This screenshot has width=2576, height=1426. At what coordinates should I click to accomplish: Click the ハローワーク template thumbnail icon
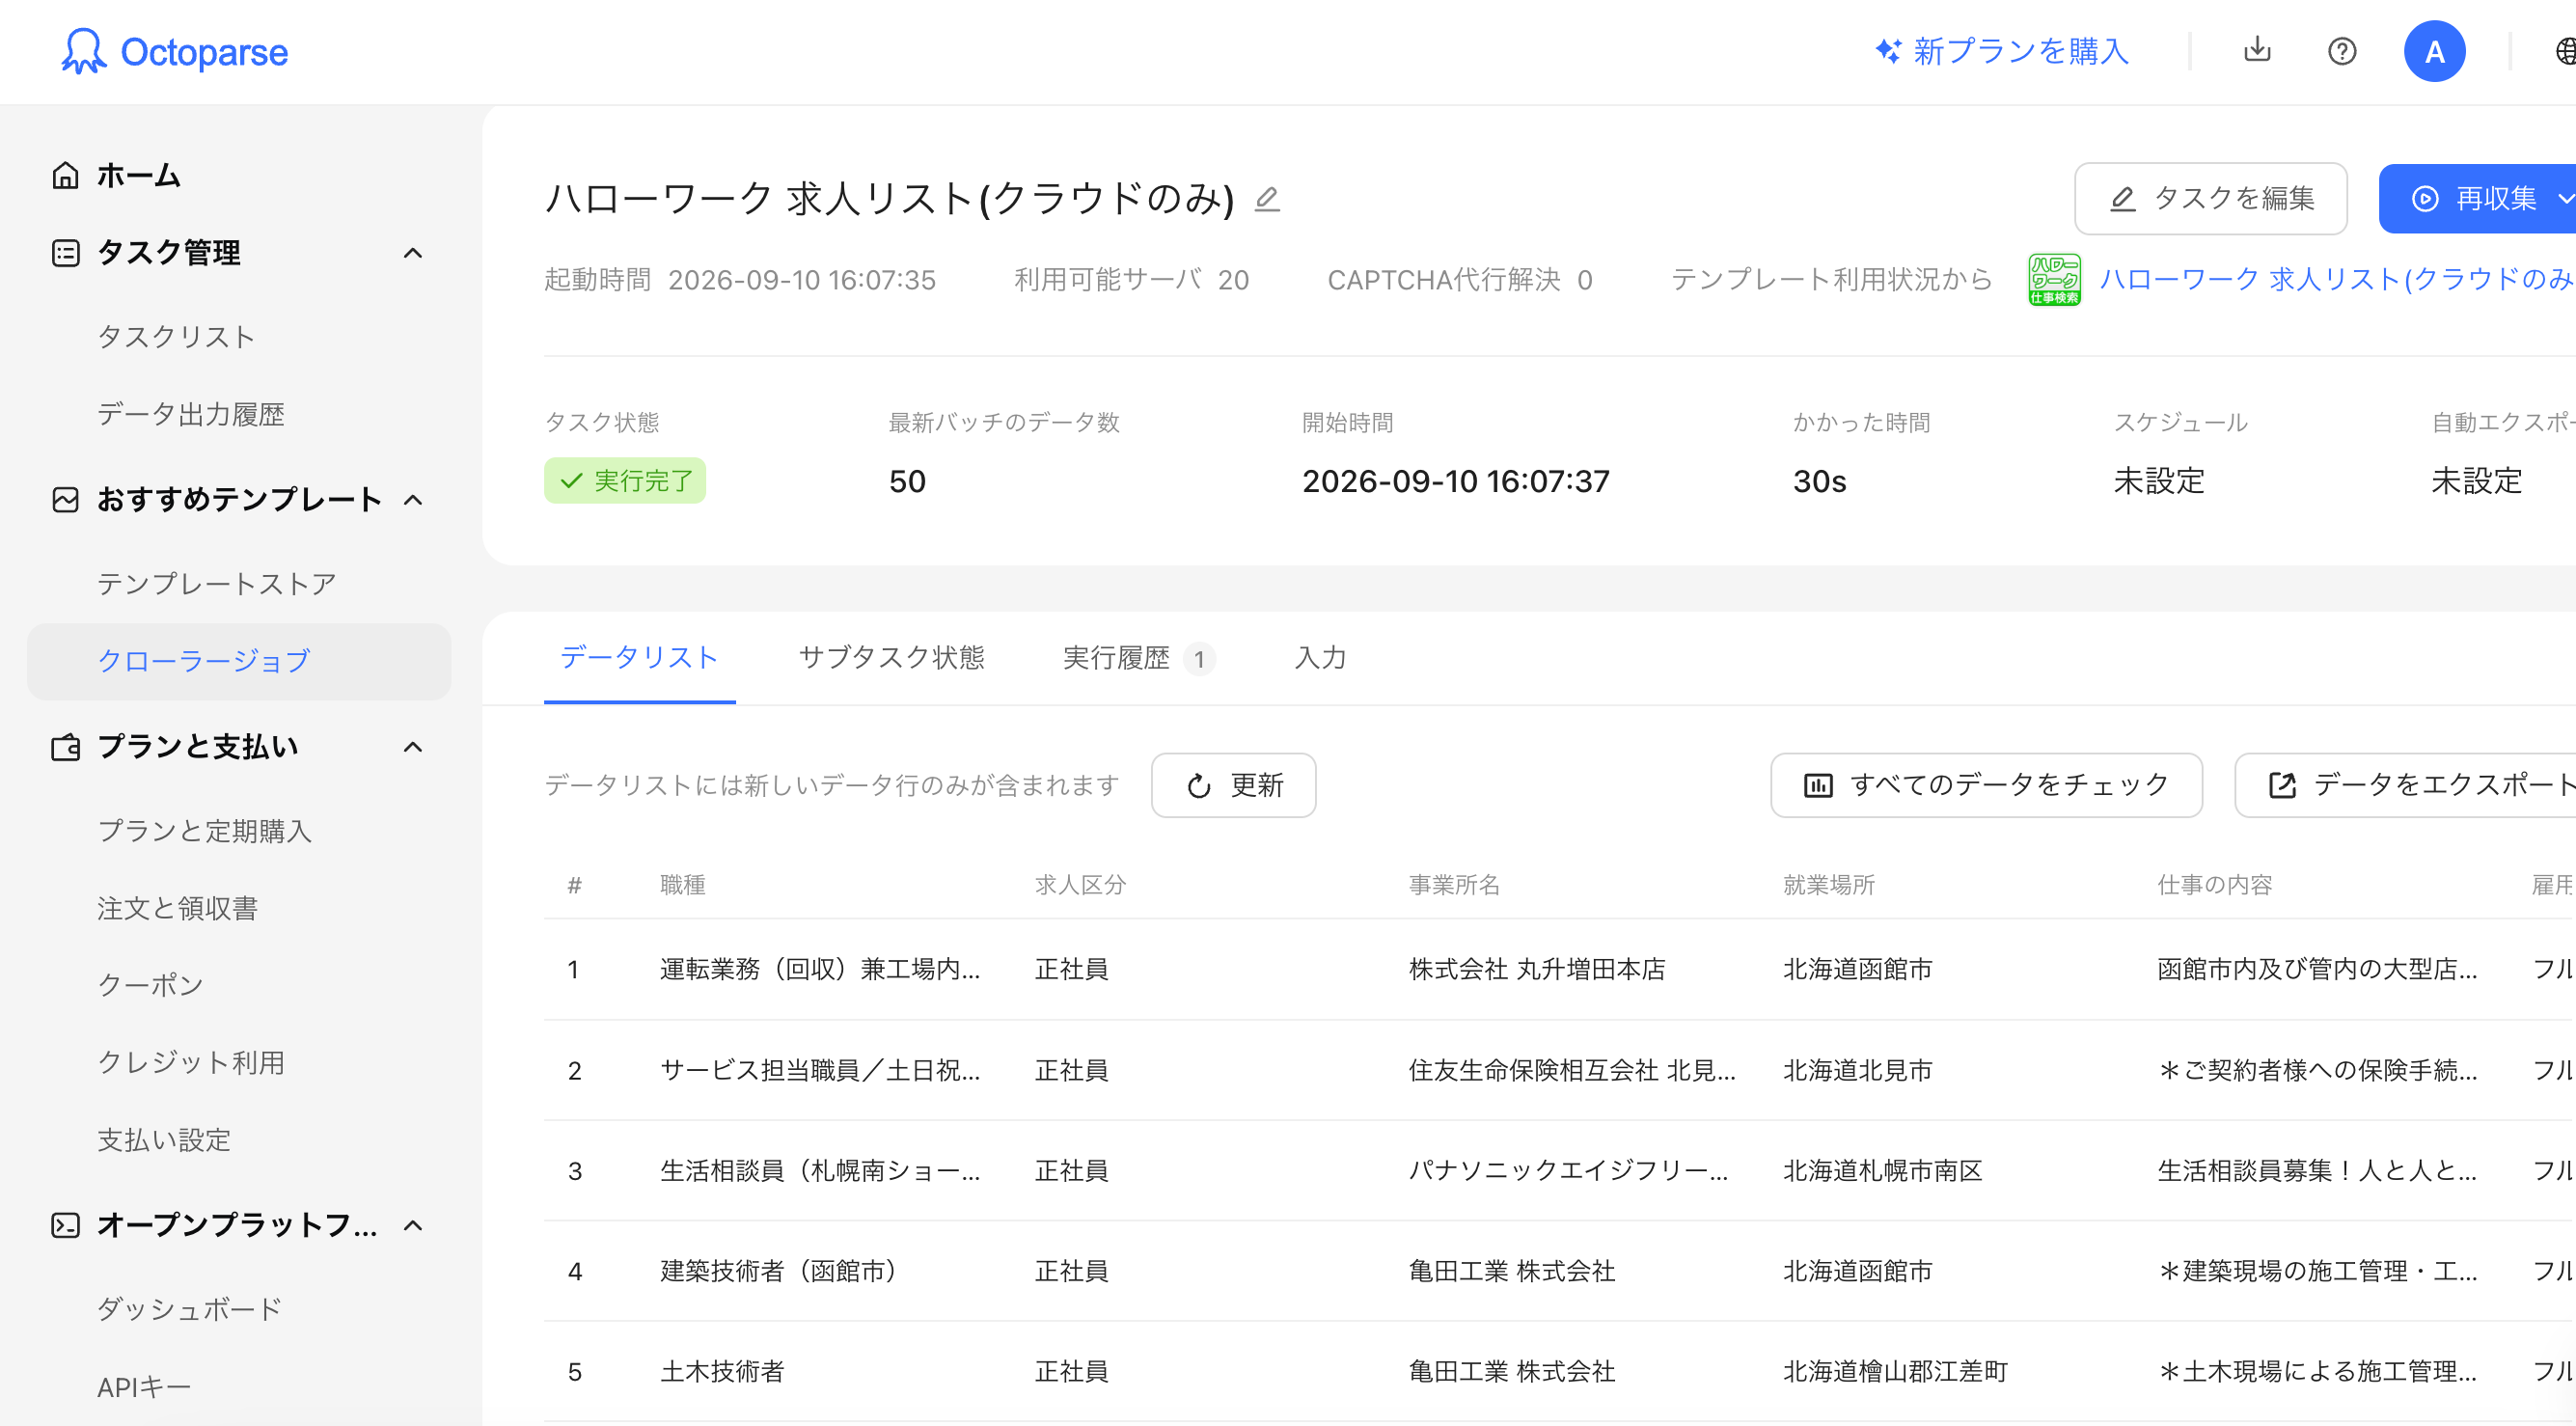[x=2054, y=279]
